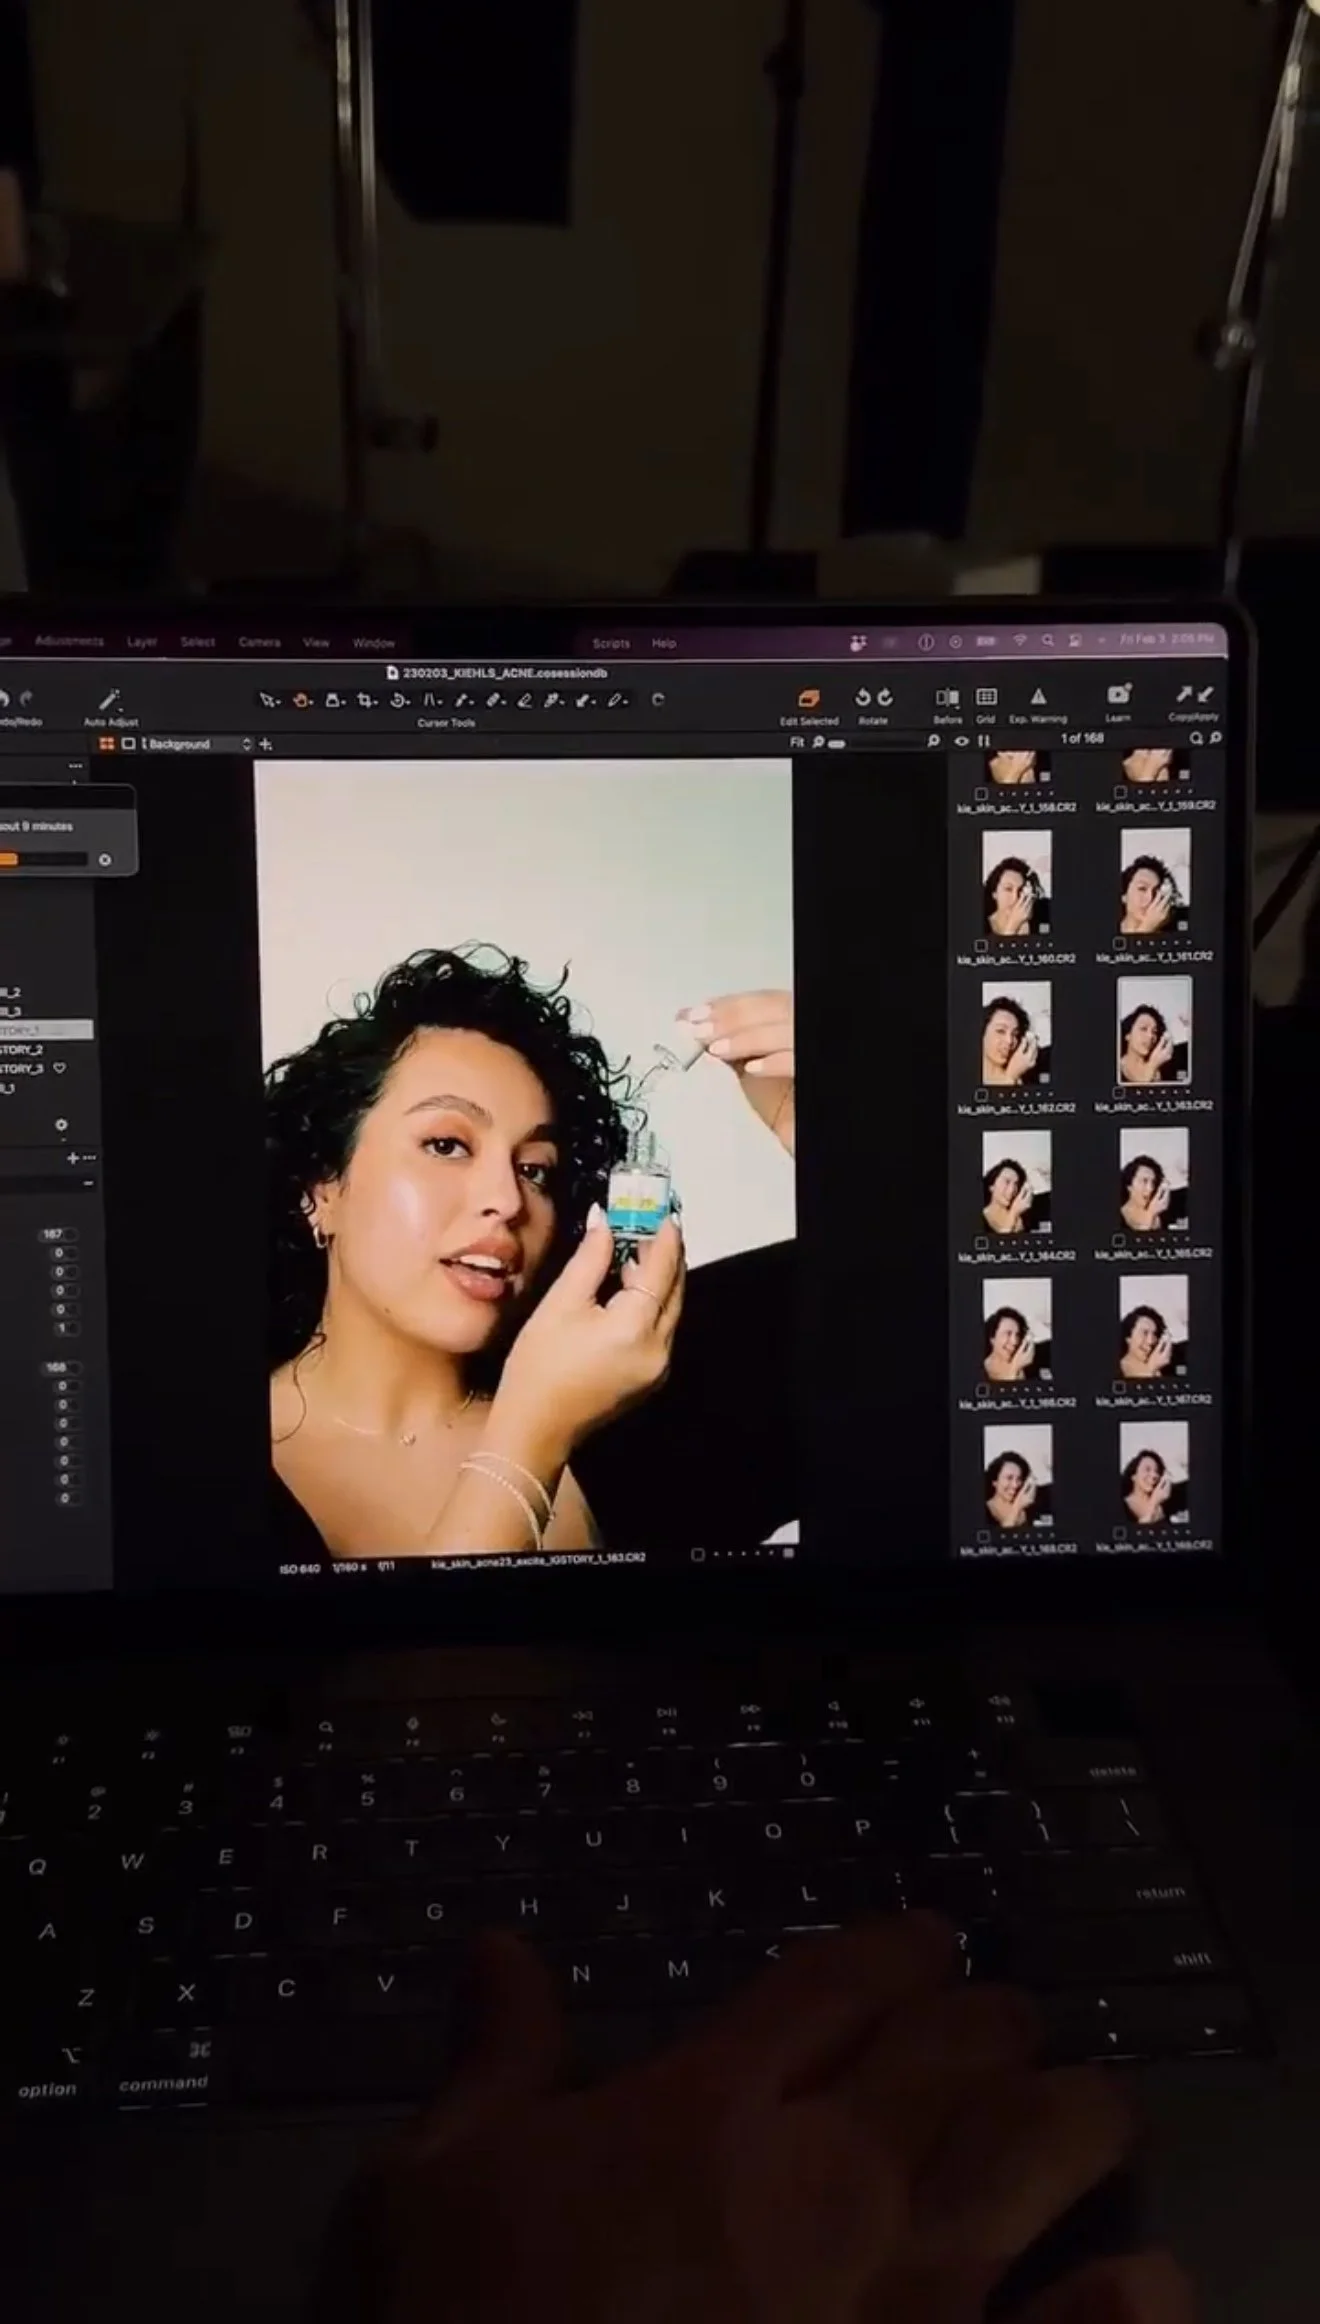
Task: Click the ISO 640 label below viewer
Action: [299, 1567]
